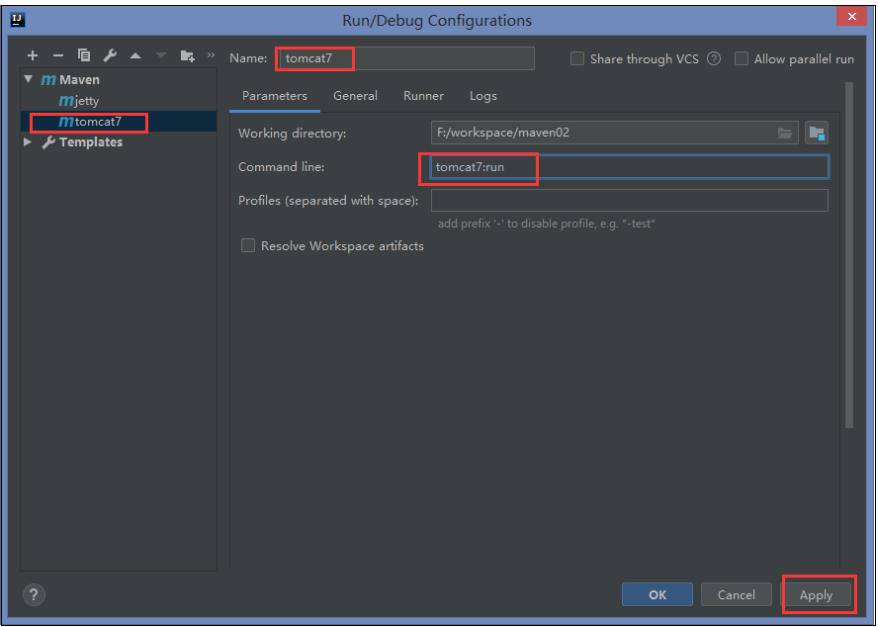
Task: Focus the Name input field
Action: click(406, 58)
